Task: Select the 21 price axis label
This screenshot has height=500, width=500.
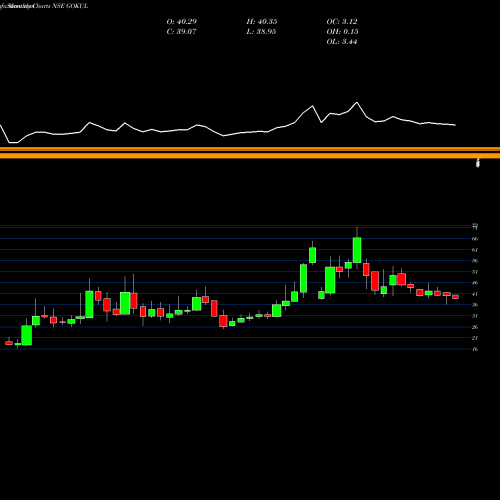Action: click(x=475, y=338)
